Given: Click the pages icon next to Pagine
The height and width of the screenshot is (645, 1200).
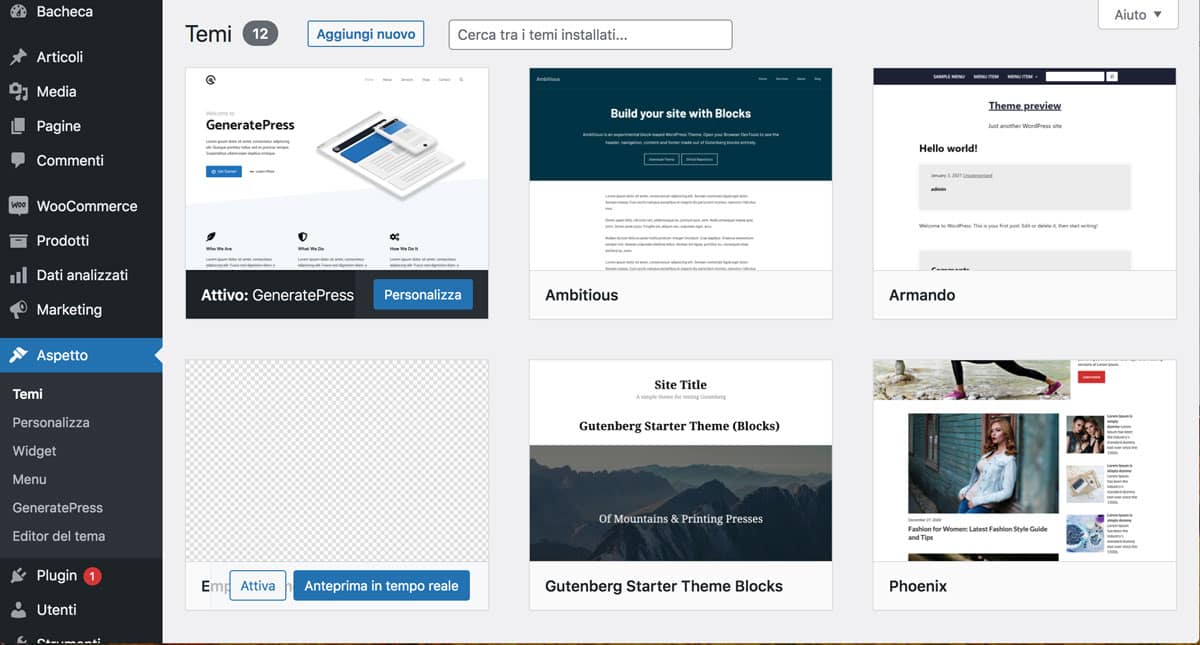Looking at the screenshot, I should coord(18,126).
